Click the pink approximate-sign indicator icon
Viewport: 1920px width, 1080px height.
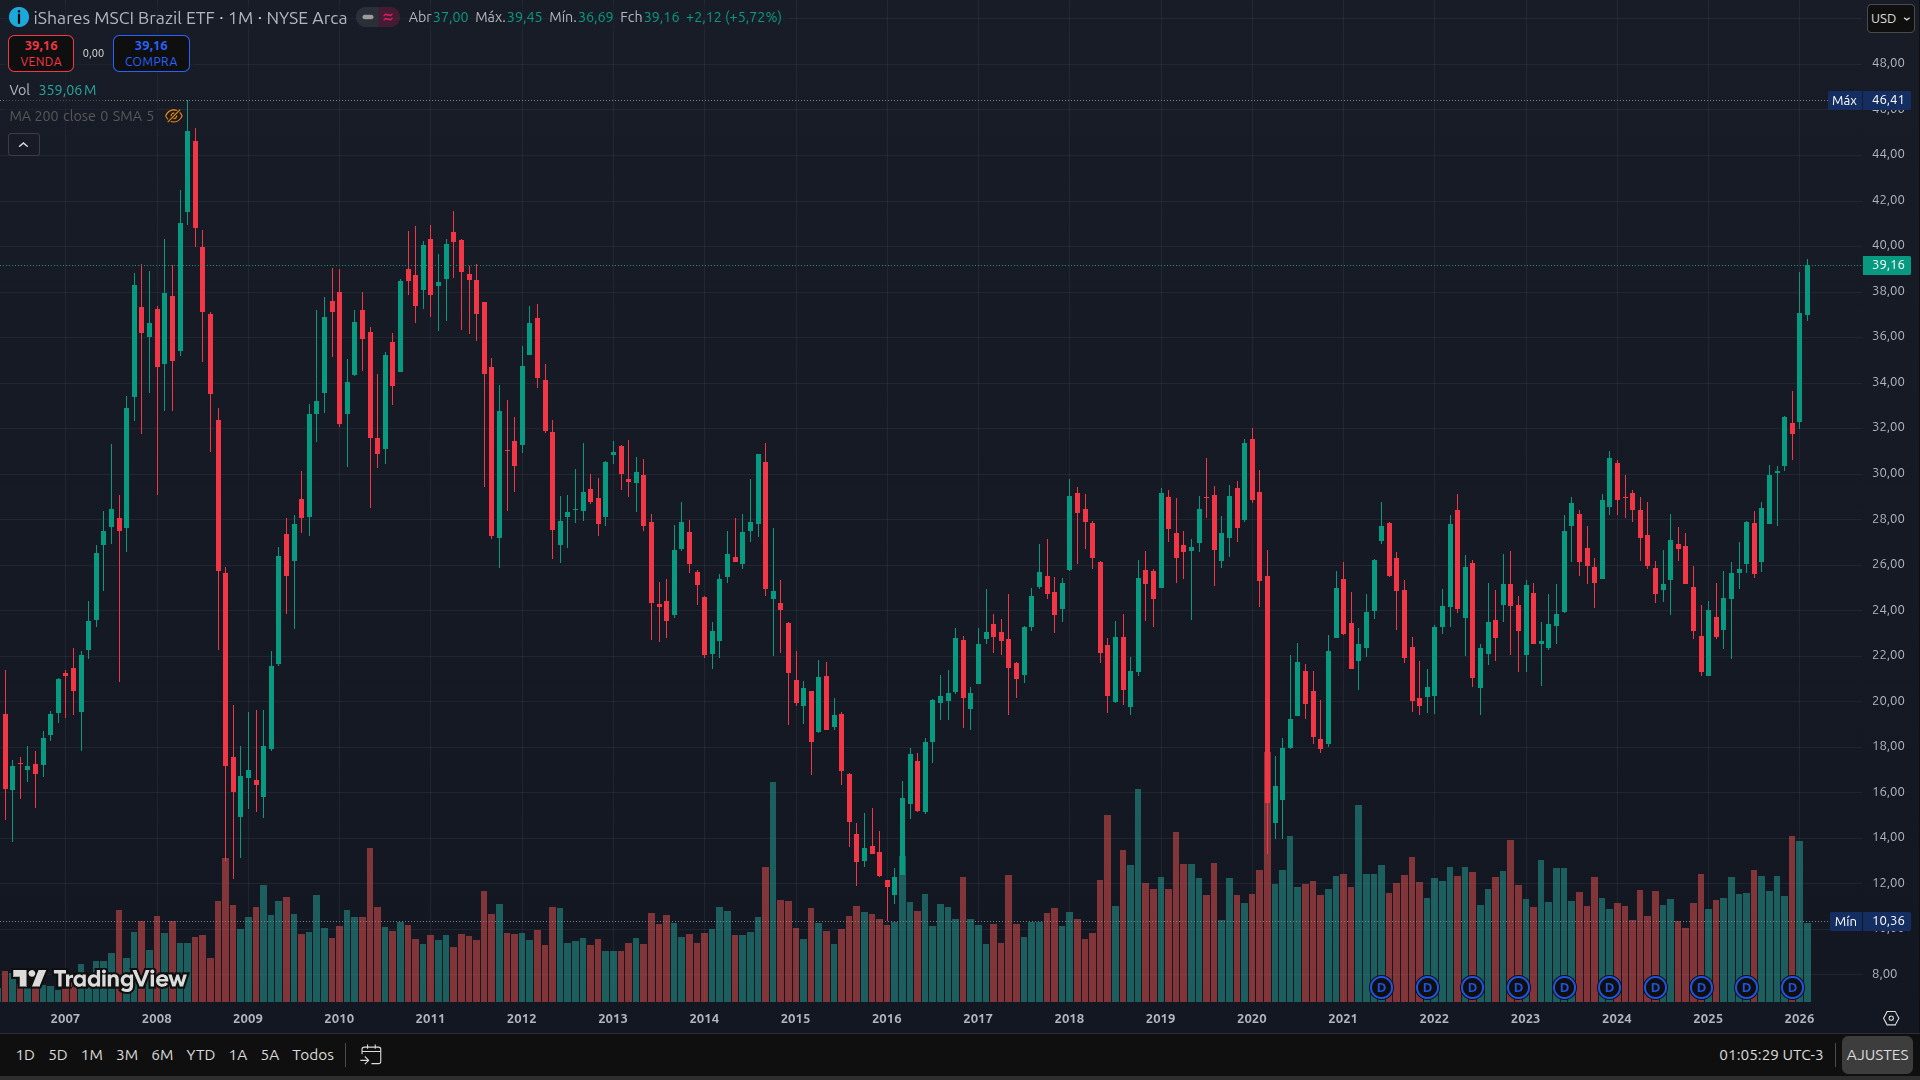(388, 17)
